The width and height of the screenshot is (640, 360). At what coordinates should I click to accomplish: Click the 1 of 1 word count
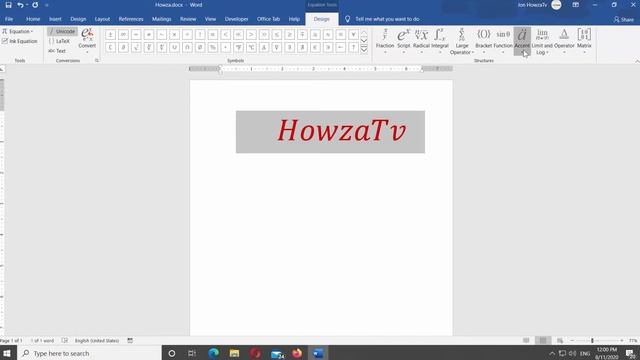point(42,340)
